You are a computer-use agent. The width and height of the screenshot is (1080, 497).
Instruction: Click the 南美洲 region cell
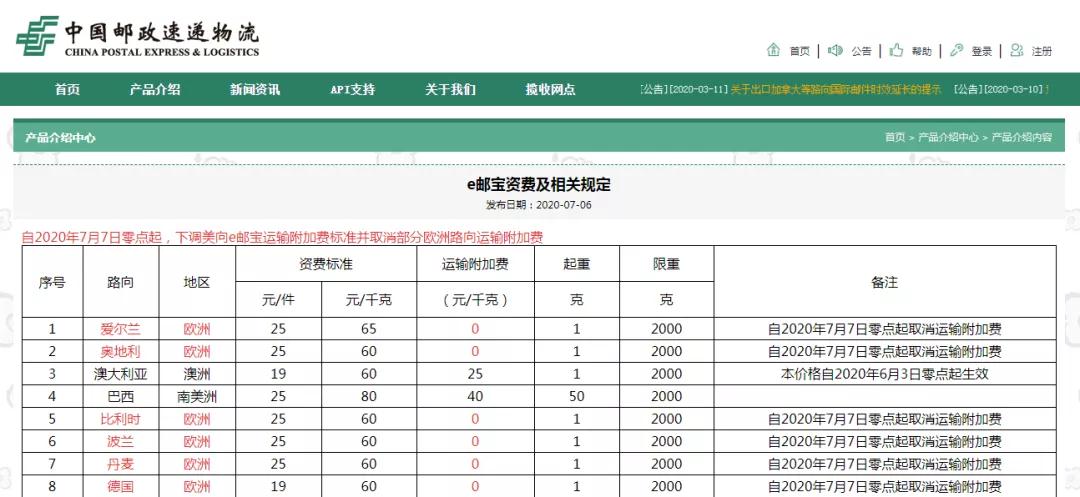click(197, 396)
